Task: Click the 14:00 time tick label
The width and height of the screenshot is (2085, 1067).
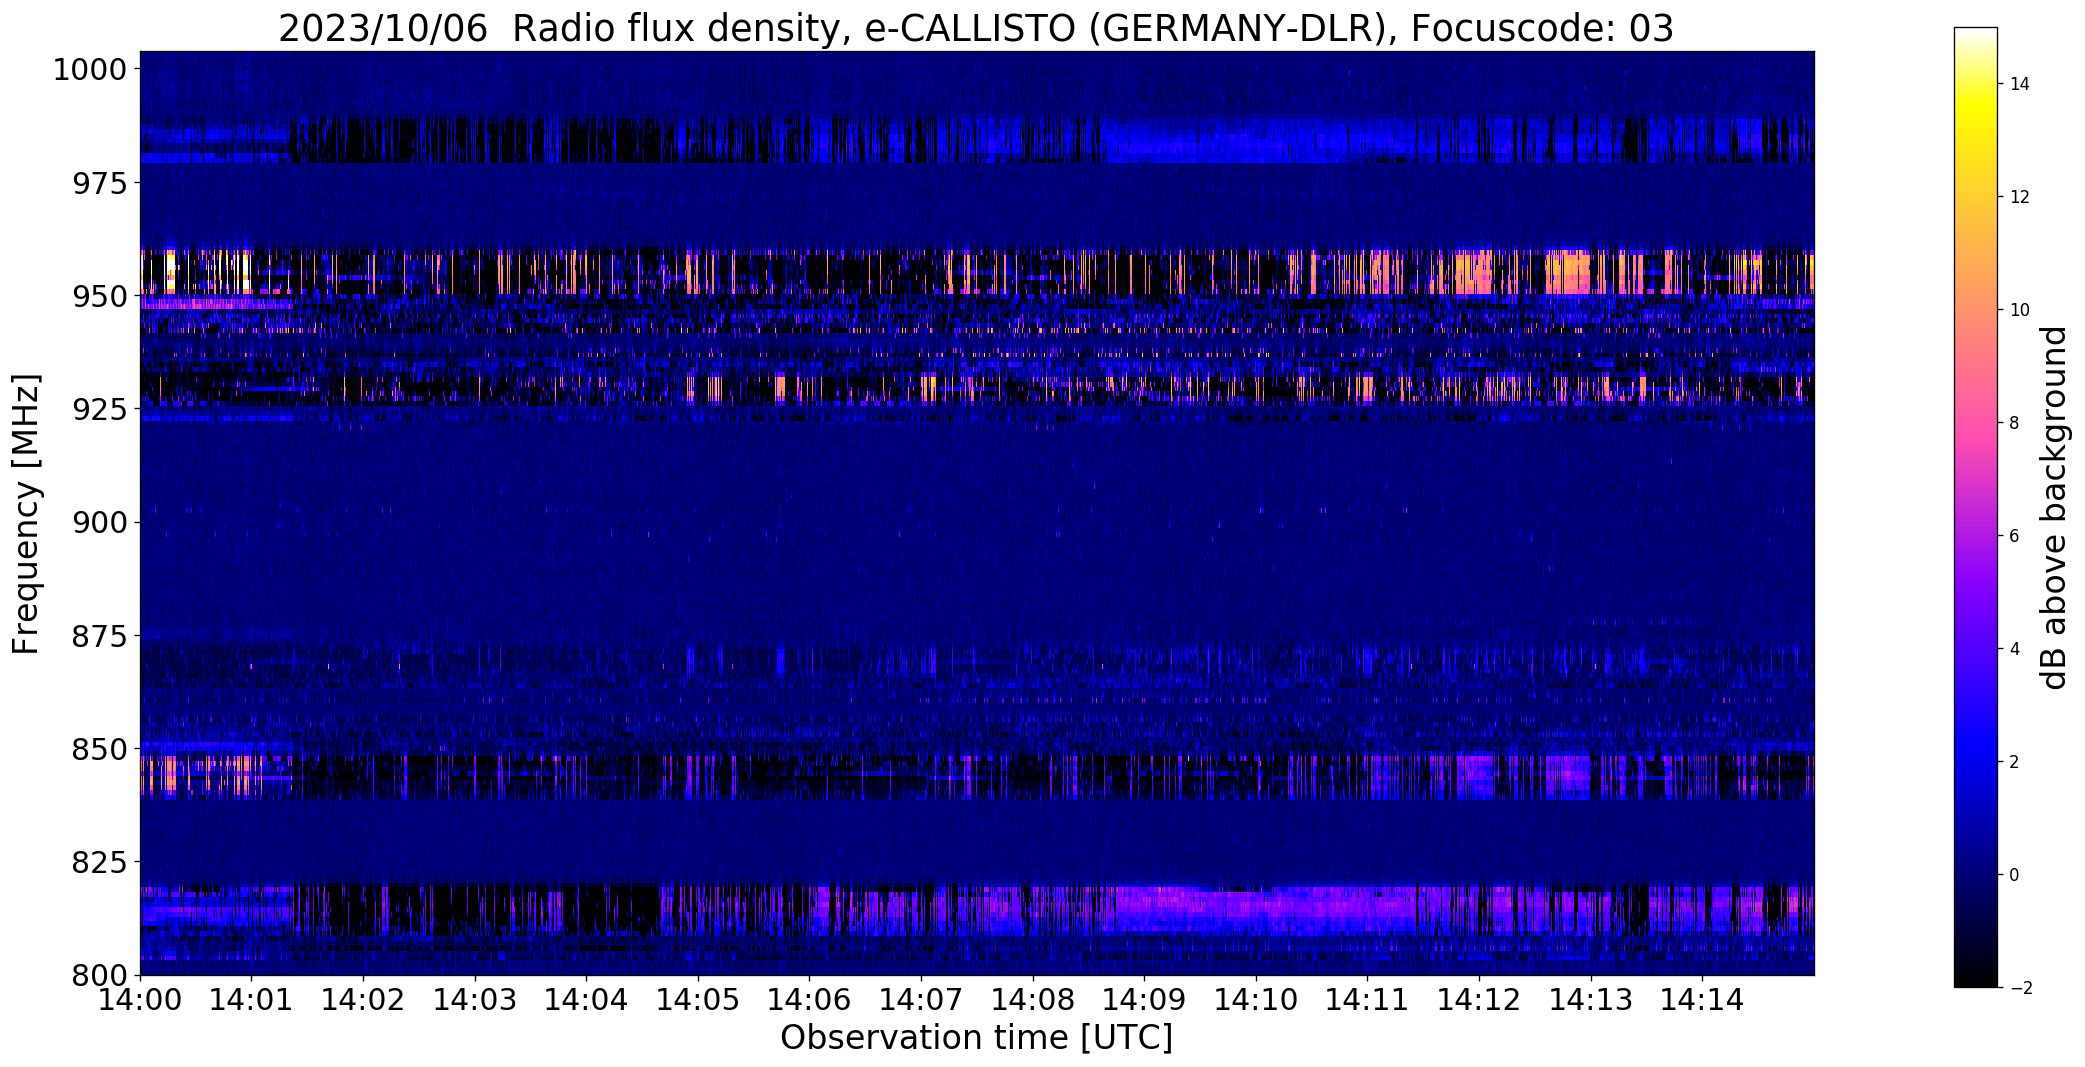Action: (140, 999)
